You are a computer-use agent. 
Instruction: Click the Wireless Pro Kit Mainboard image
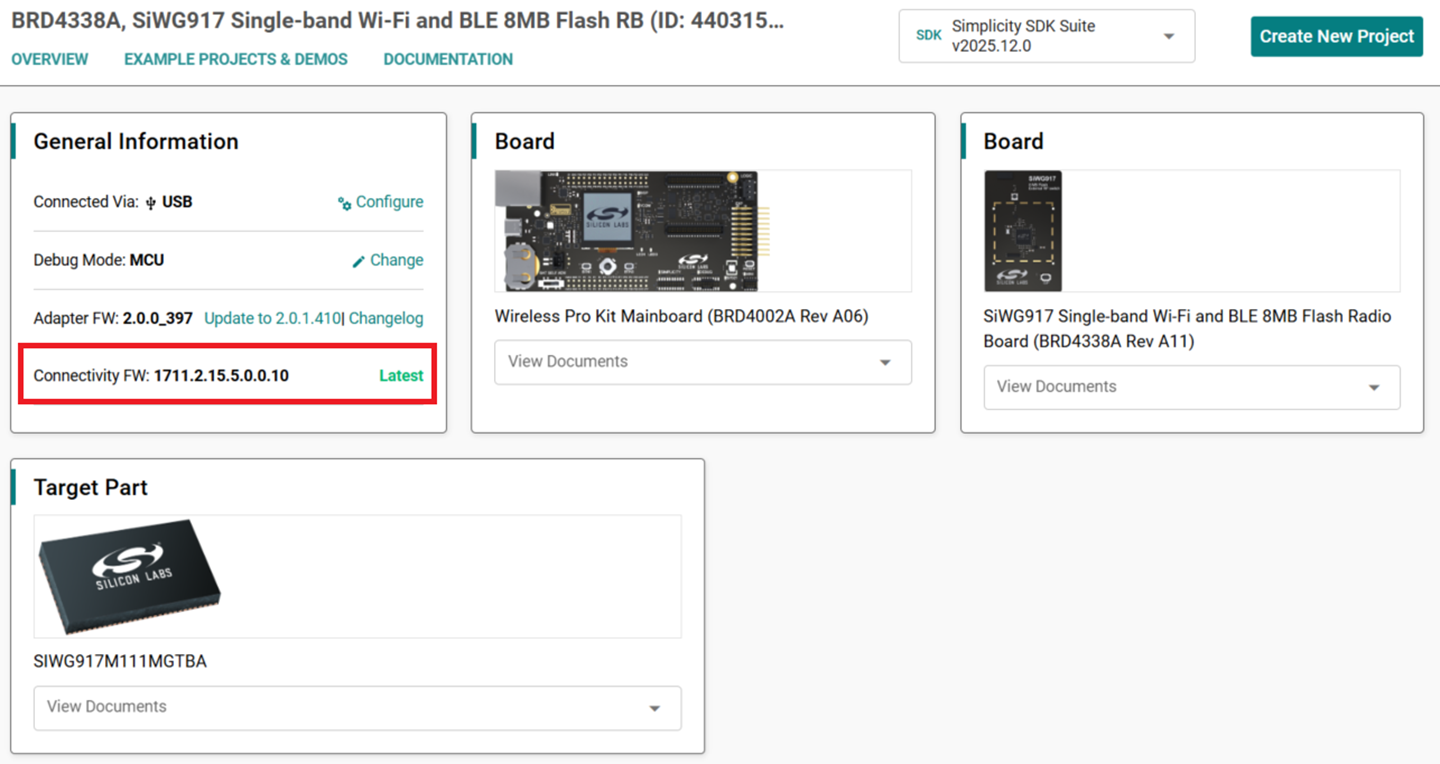tap(626, 231)
